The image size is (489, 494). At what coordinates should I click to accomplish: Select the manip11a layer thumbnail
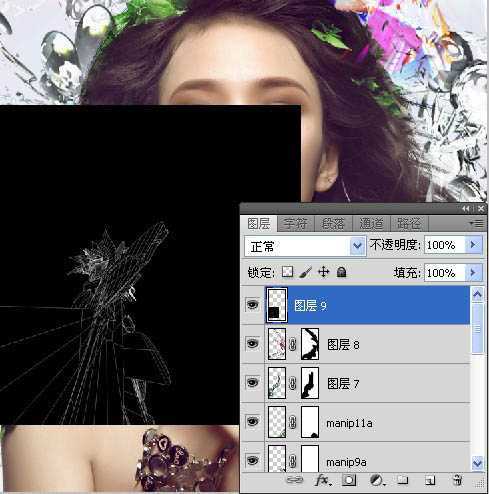click(277, 422)
